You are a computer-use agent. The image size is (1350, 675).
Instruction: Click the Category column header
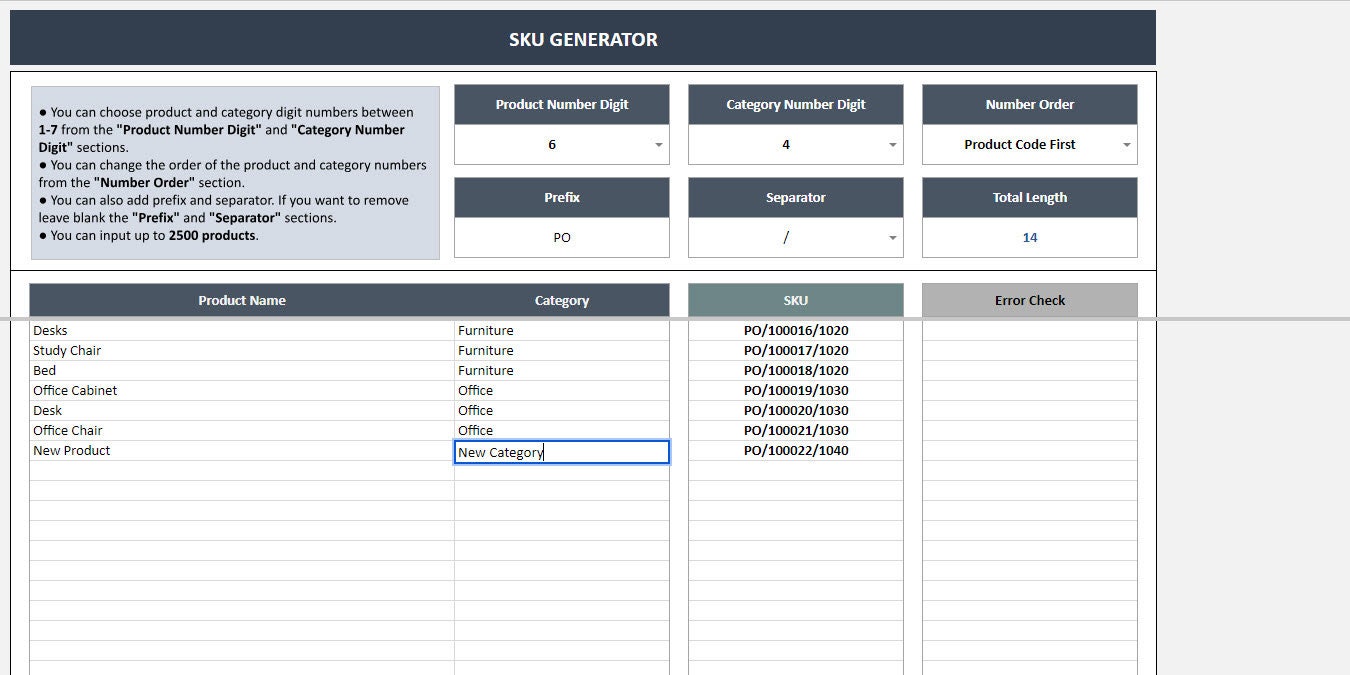tap(562, 300)
